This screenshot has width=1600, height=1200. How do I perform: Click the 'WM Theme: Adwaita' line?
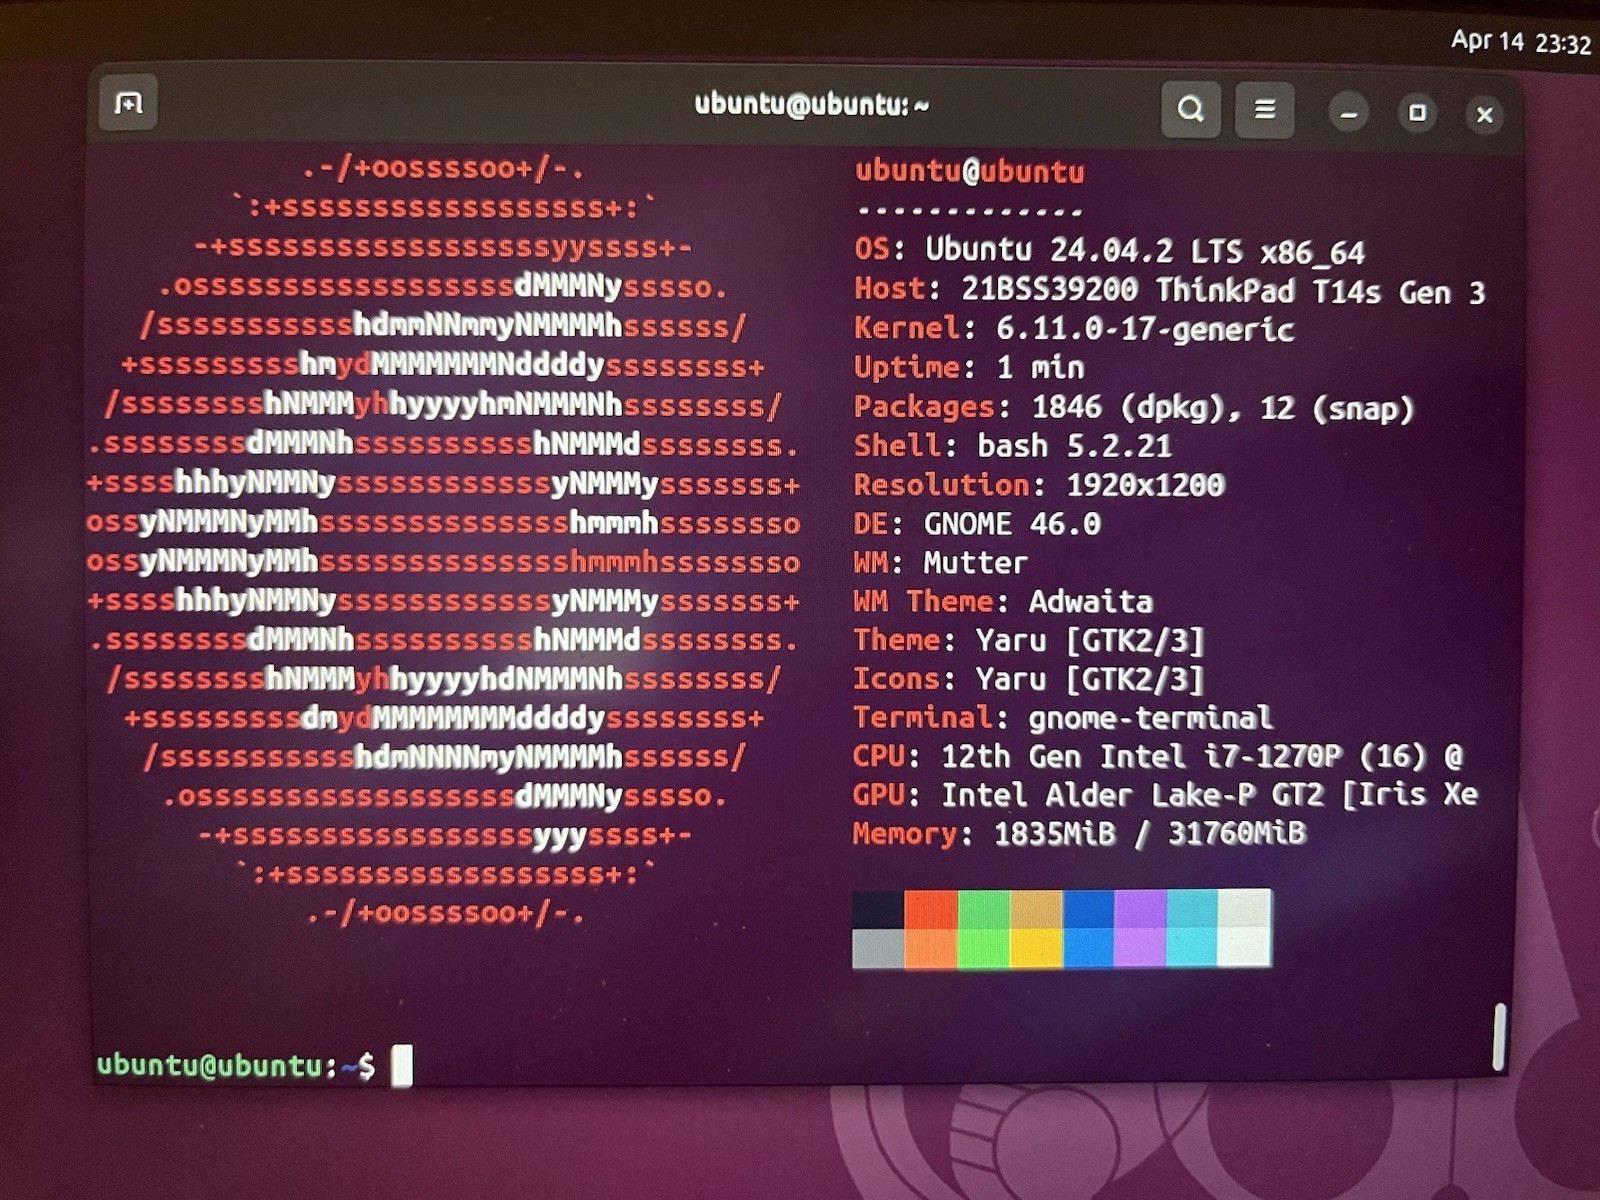[x=1003, y=601]
